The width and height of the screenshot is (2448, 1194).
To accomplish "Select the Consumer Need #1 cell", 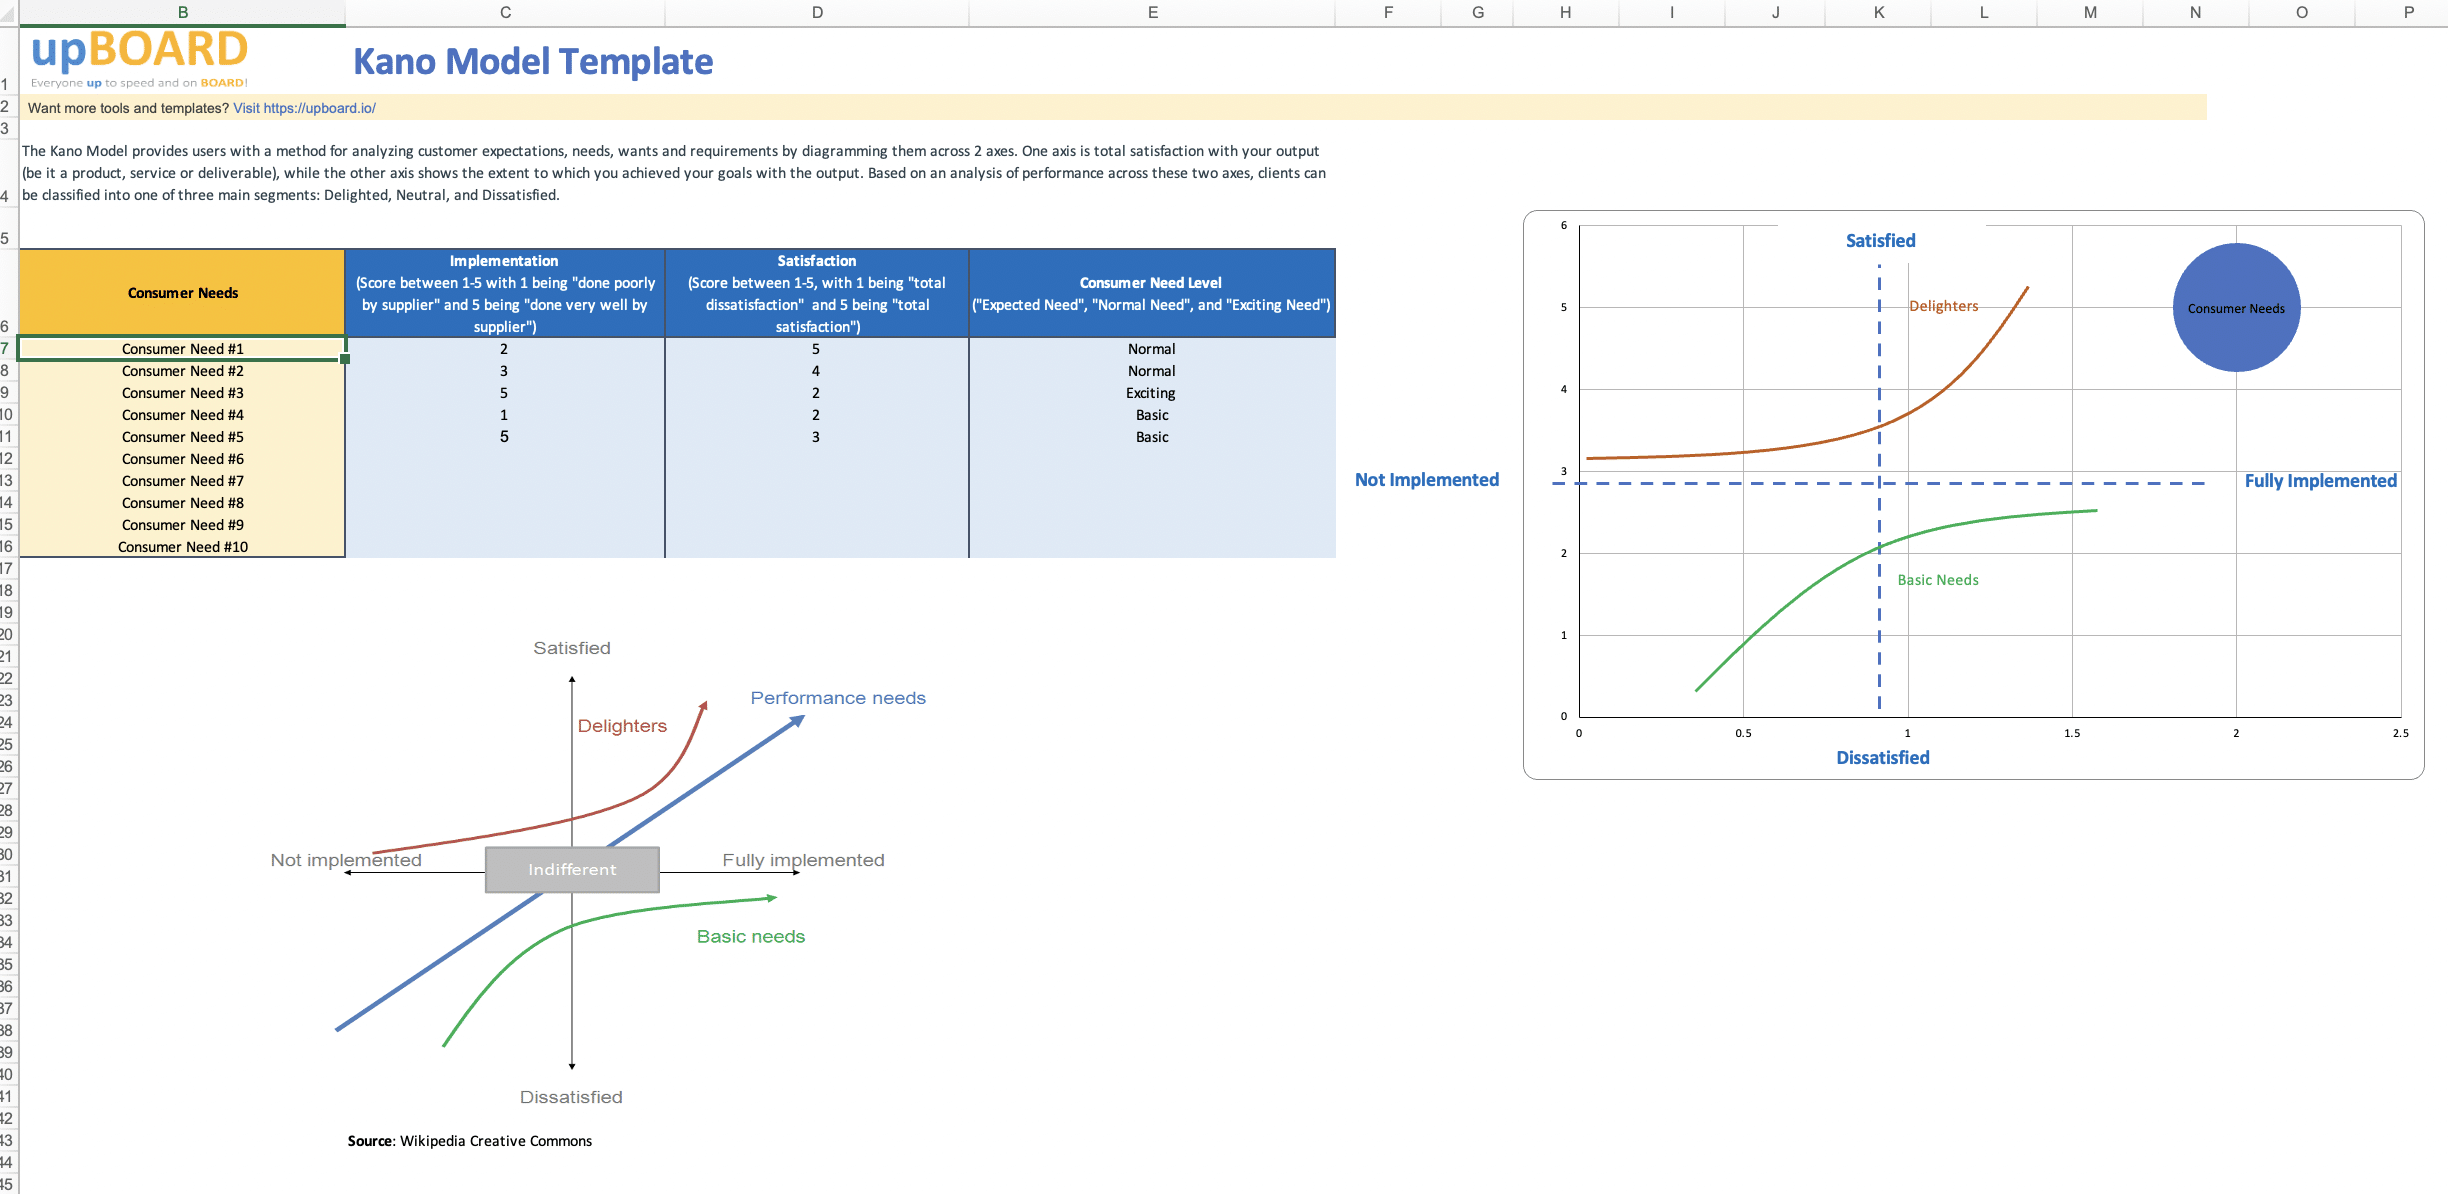I will tap(182, 349).
